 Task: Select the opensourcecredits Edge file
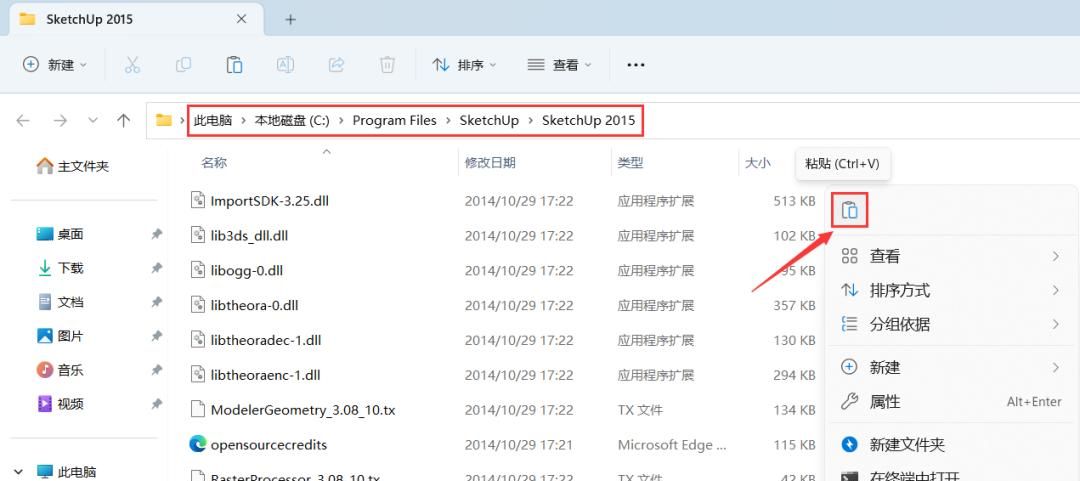(269, 444)
